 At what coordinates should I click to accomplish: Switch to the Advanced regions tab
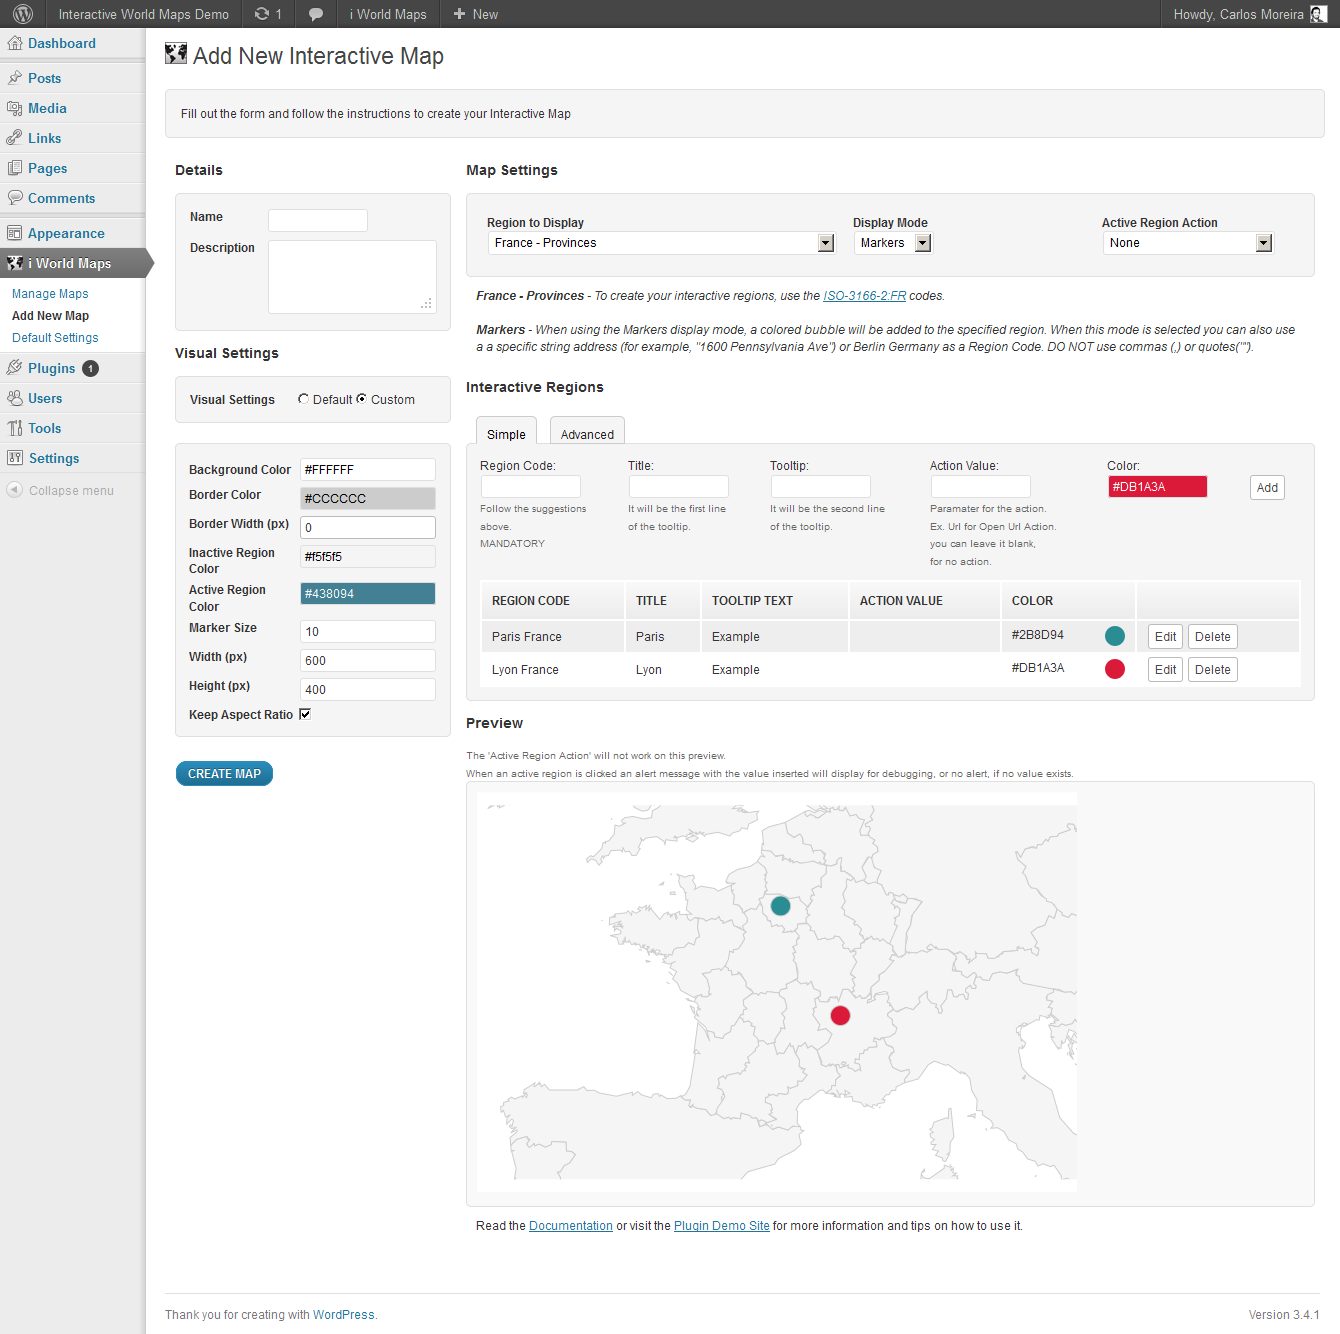(587, 434)
